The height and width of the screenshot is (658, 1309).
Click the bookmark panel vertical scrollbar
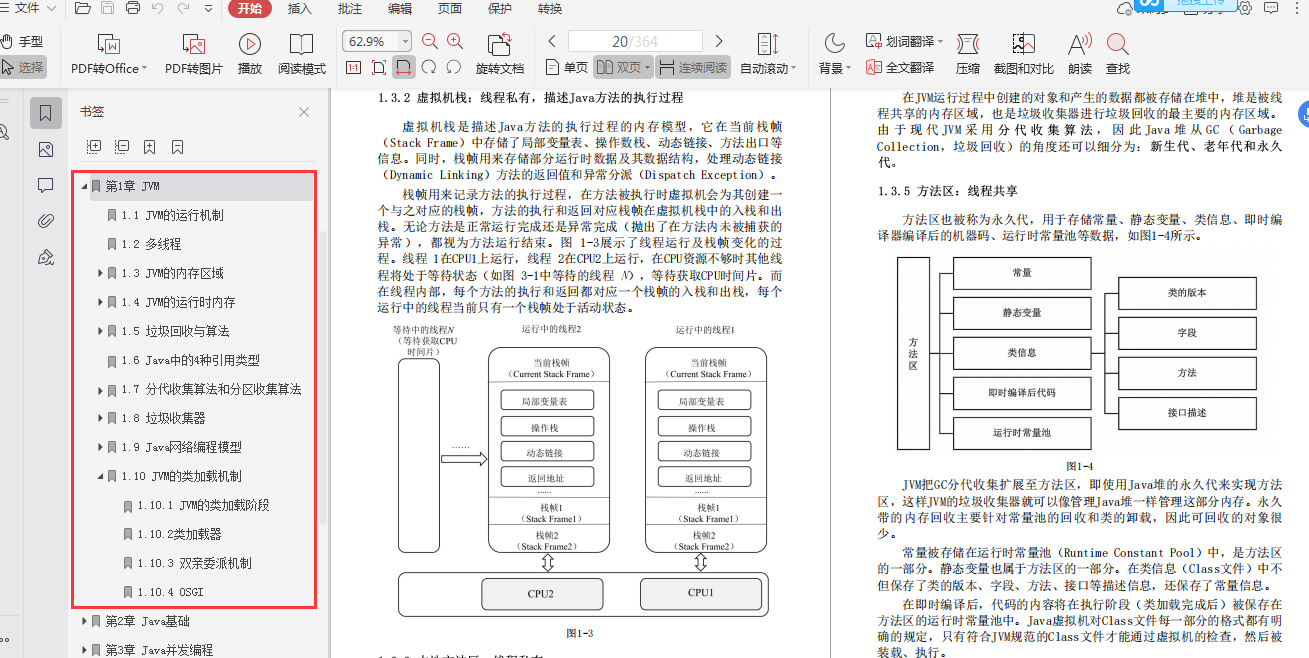point(322,380)
